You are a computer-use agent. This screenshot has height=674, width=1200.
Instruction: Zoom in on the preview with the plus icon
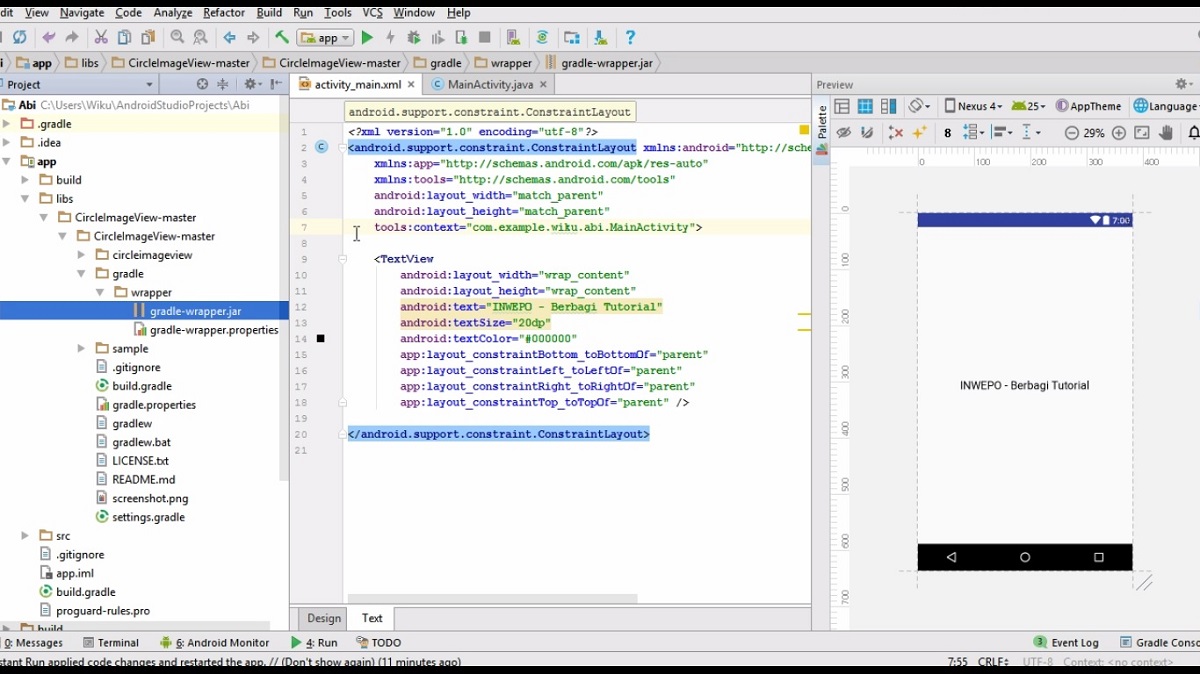click(1118, 131)
